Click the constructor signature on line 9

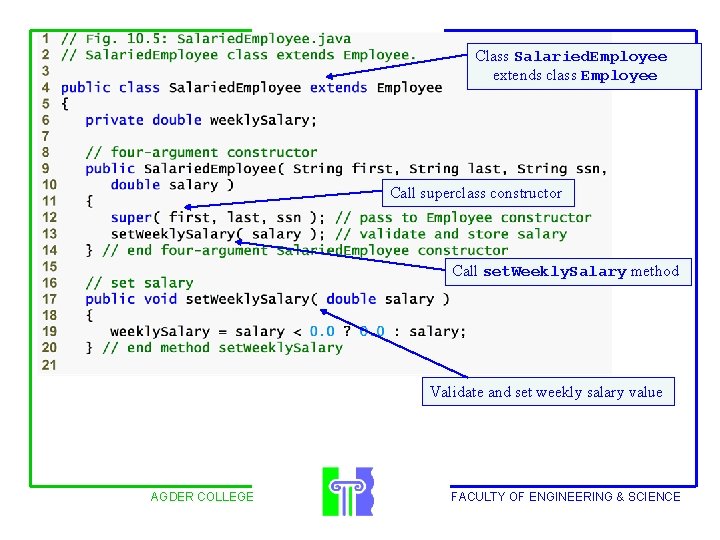pyautogui.click(x=347, y=169)
